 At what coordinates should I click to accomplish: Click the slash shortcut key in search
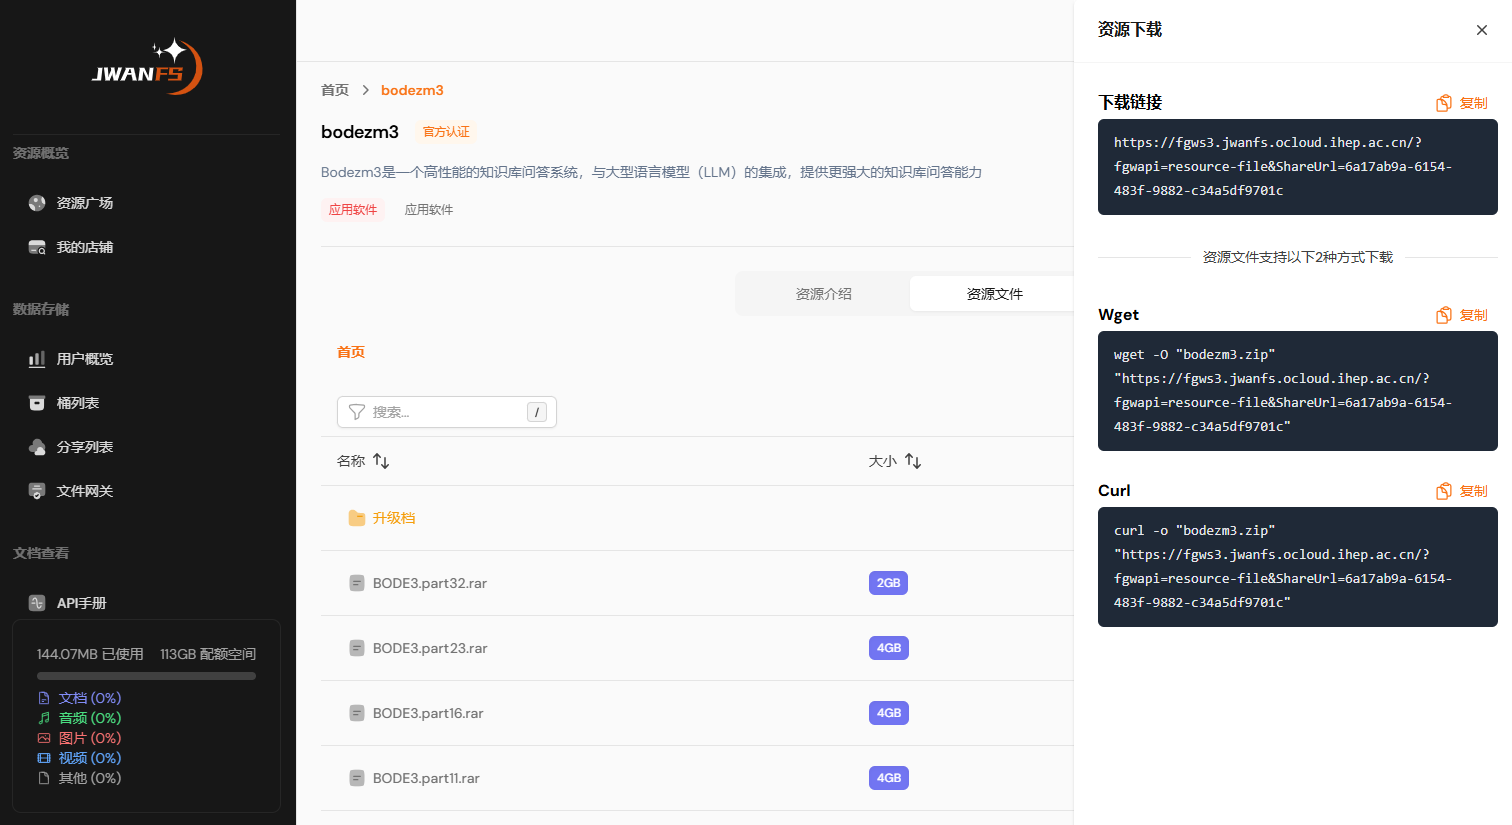tap(537, 412)
